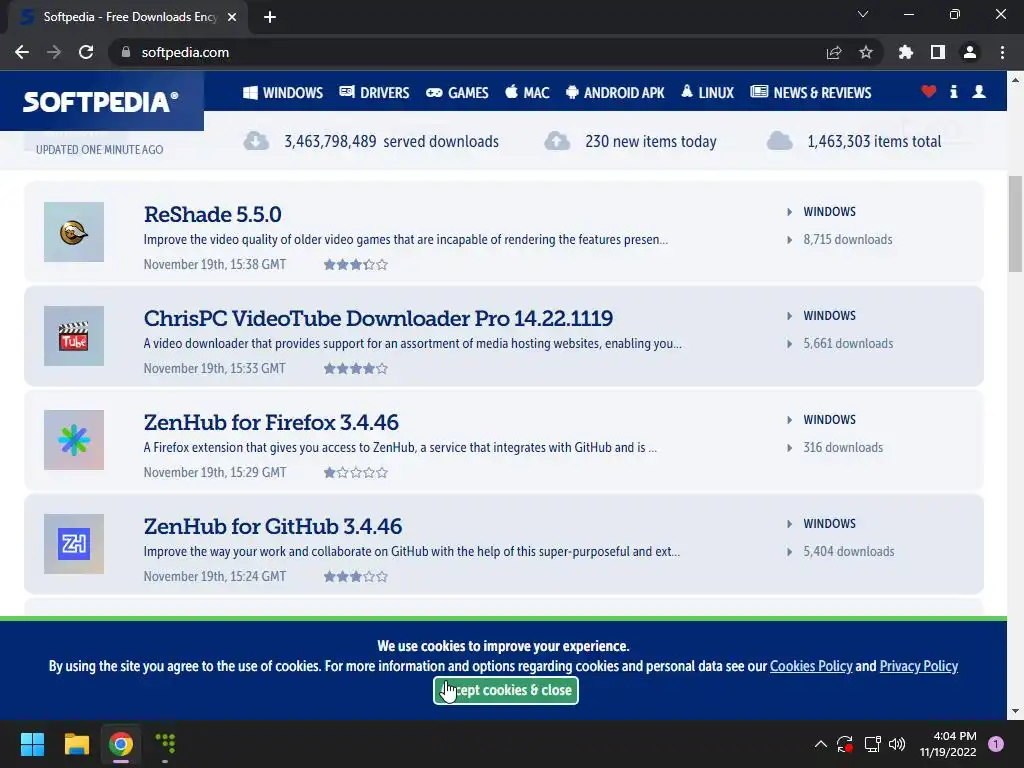Open the Linux category menu

[707, 93]
